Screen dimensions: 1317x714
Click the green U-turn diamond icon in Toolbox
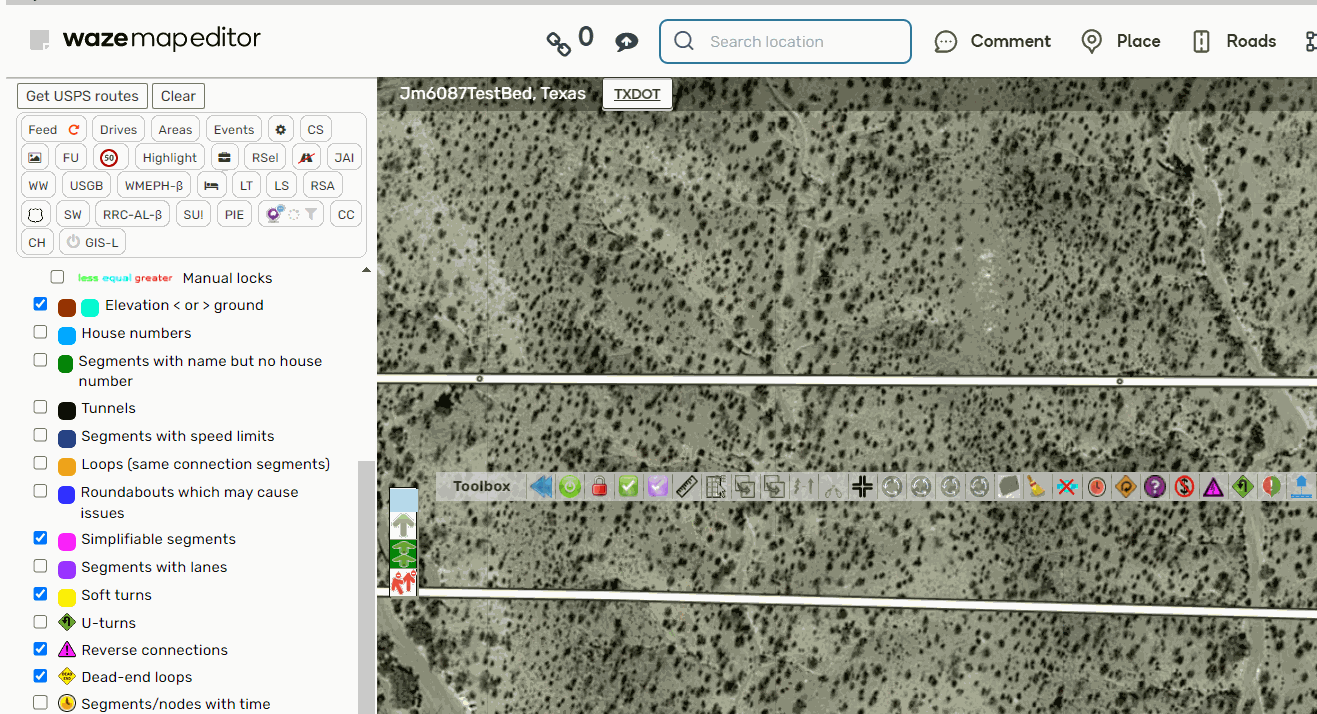1243,487
